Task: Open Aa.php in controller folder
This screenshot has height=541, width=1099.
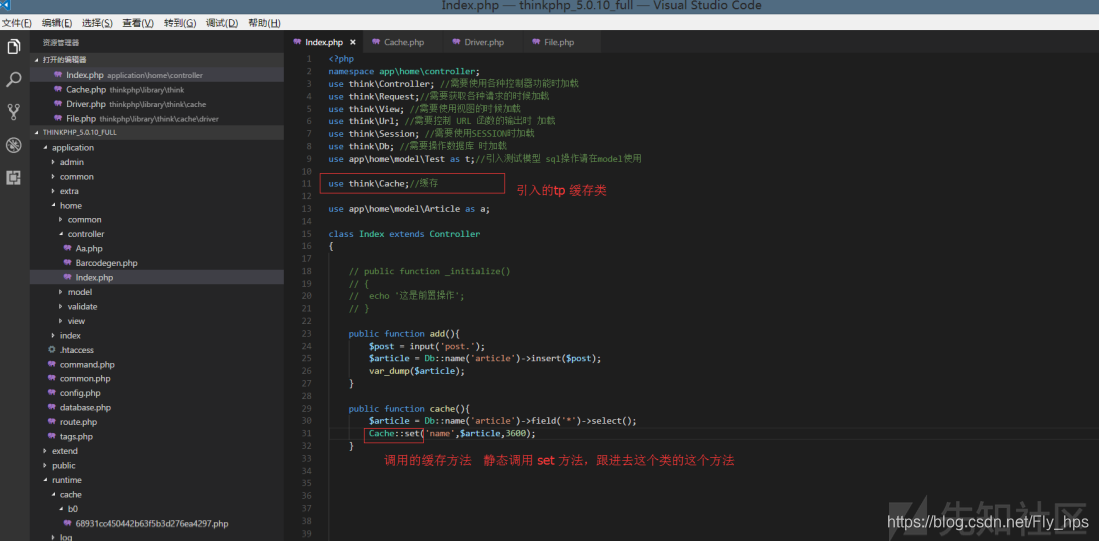Action: [89, 249]
